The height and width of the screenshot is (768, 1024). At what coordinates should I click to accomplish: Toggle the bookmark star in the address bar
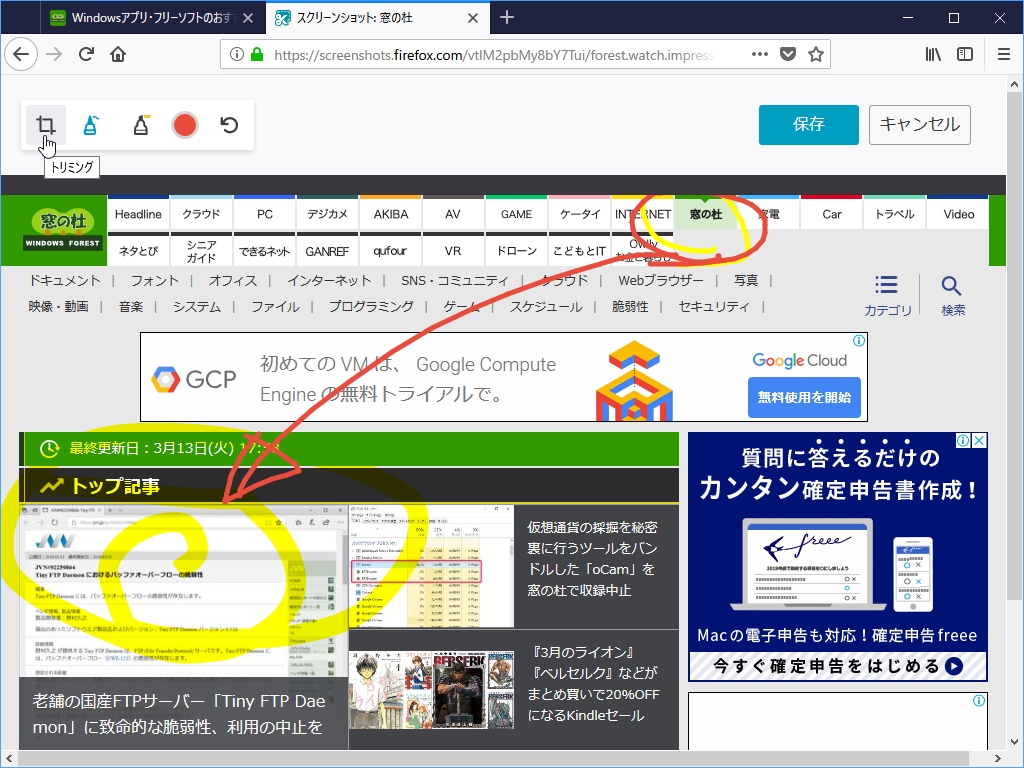817,54
